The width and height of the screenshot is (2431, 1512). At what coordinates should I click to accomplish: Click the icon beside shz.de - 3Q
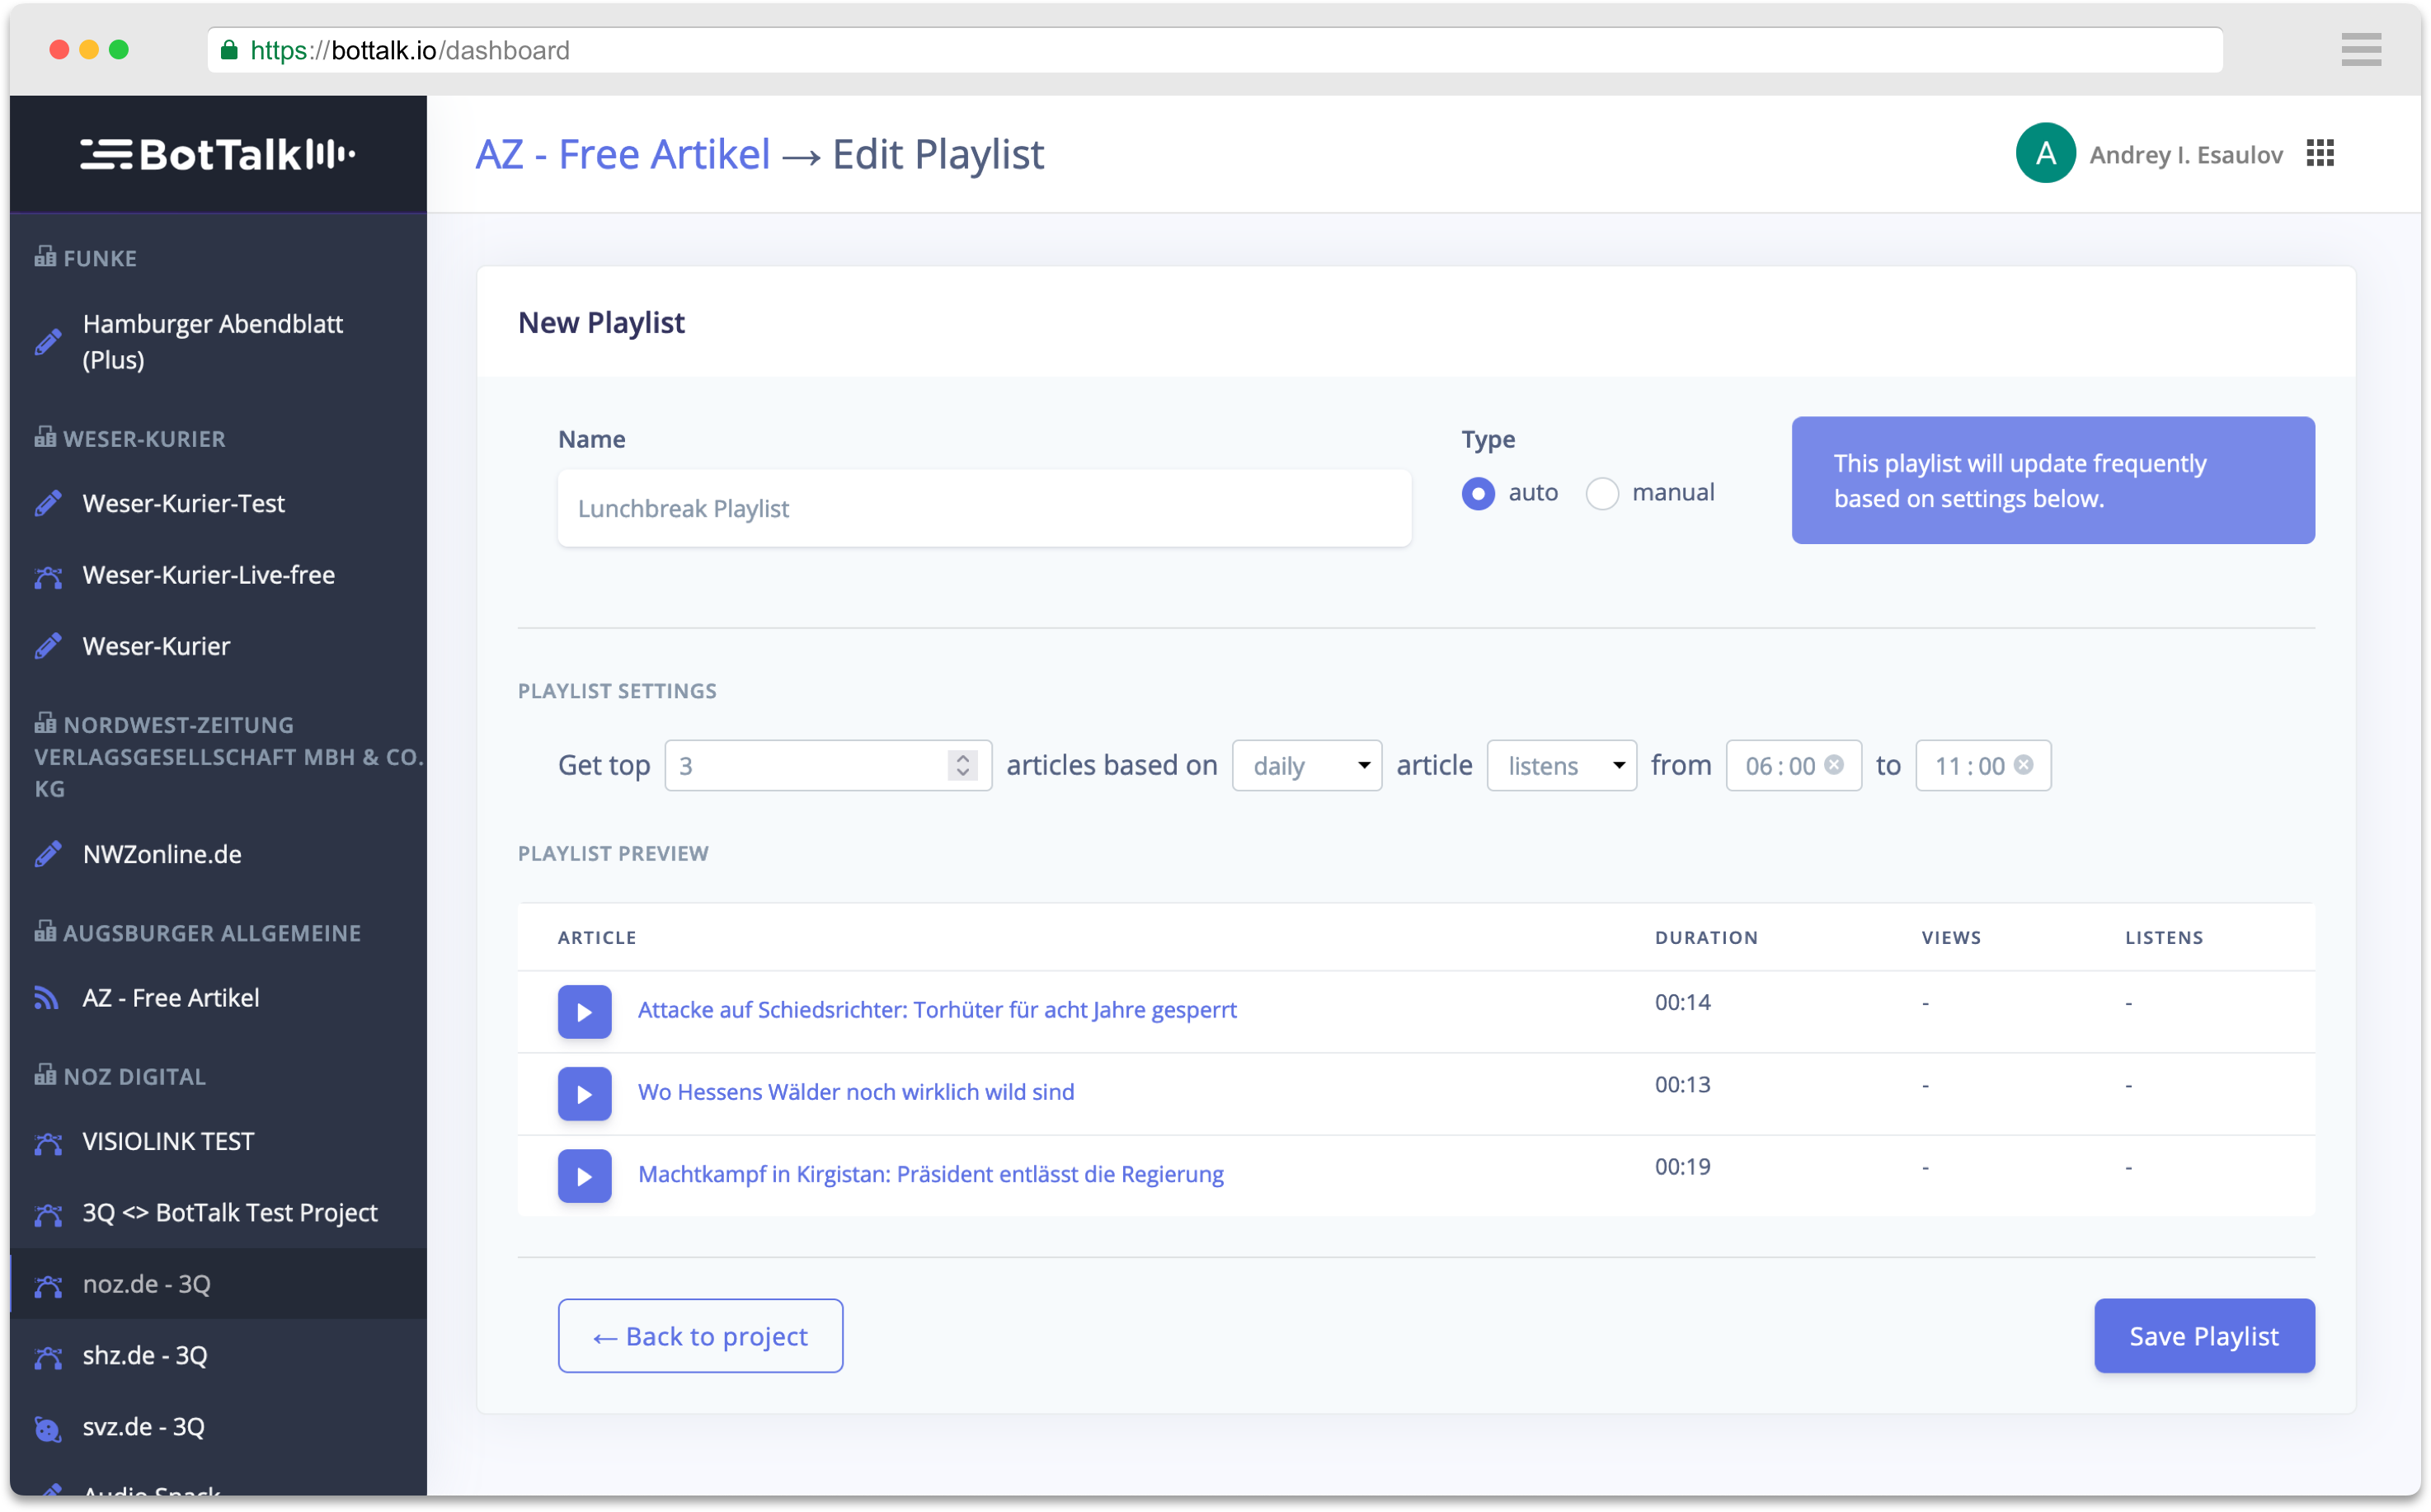pos(48,1356)
